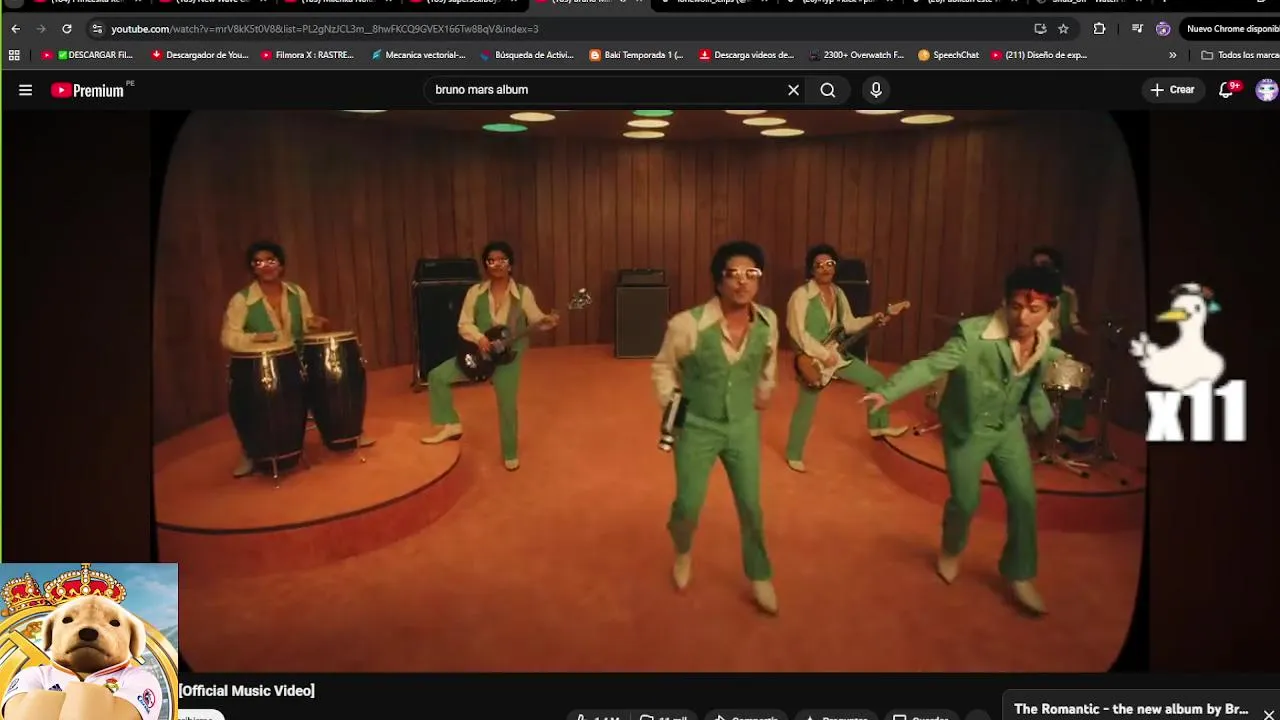Open the Crear create menu
Image resolution: width=1280 pixels, height=720 pixels.
click(x=1172, y=90)
